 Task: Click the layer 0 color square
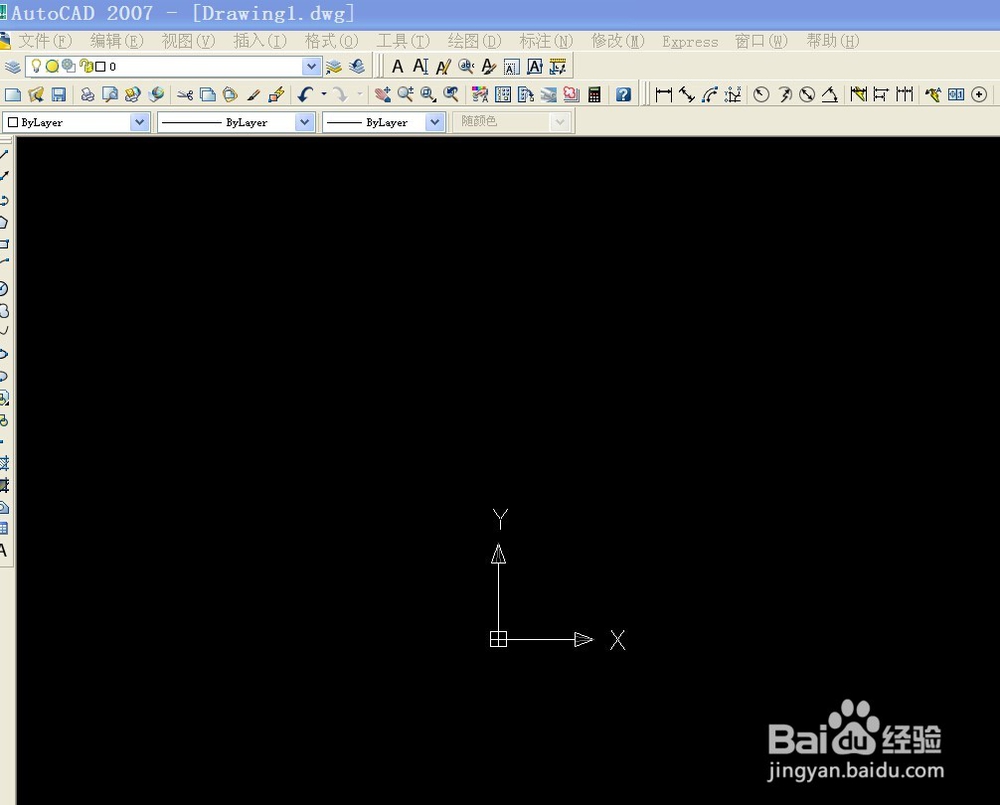(100, 66)
